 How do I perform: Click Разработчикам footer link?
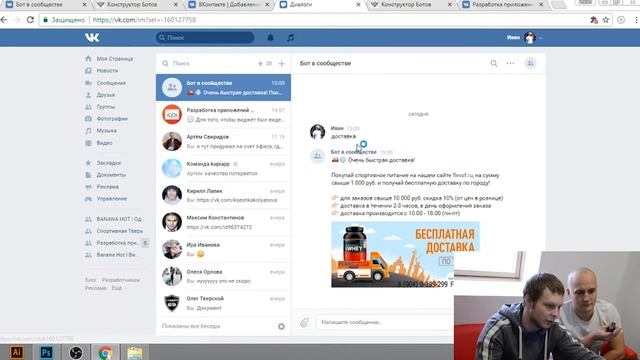coord(121,280)
